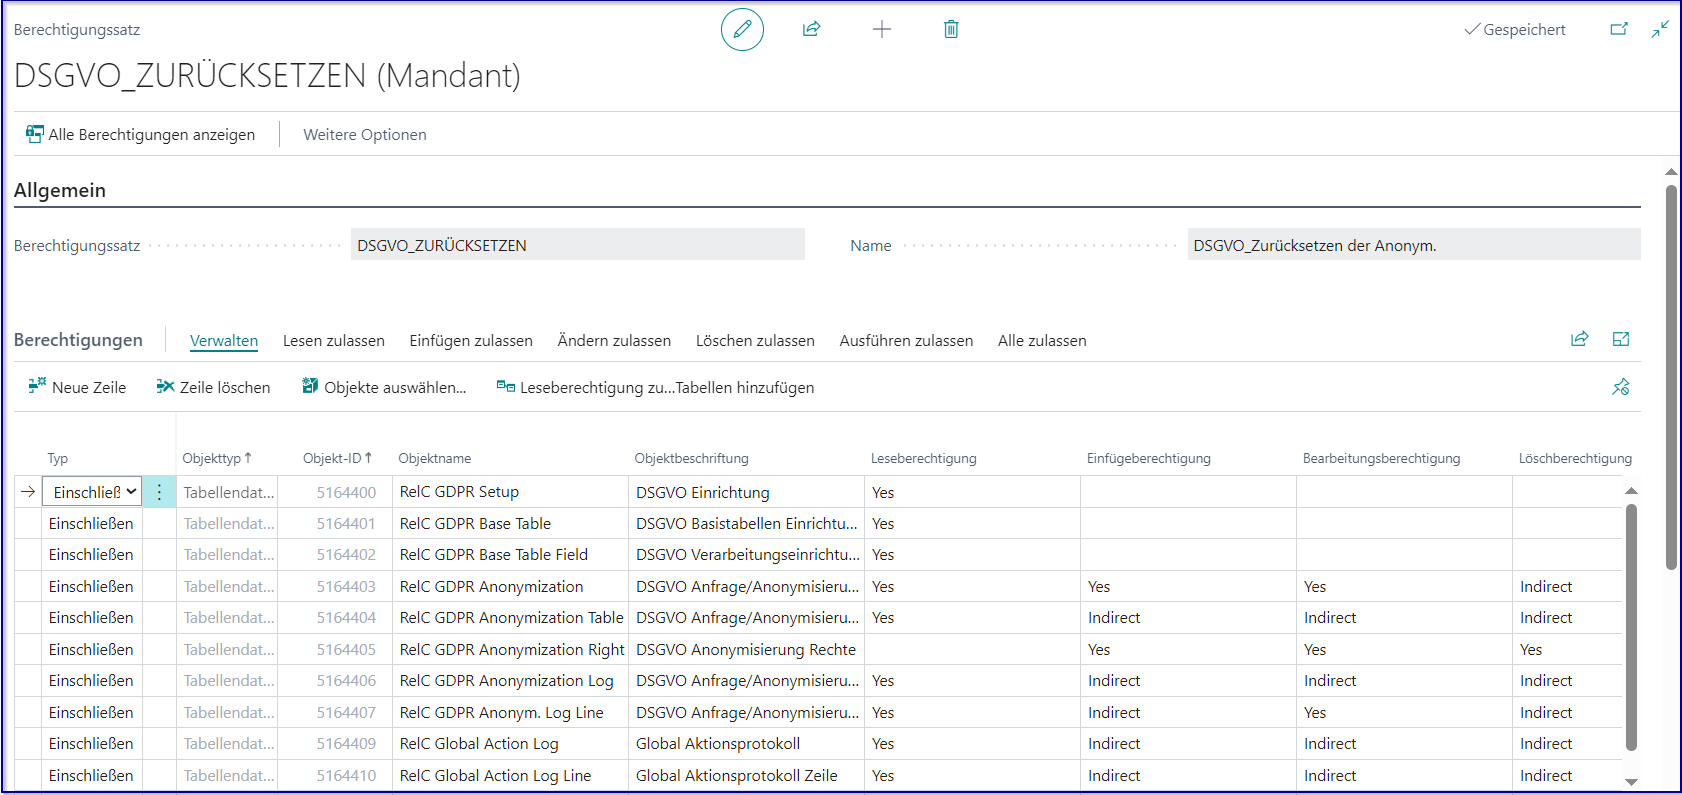The image size is (1682, 795).
Task: Switch to the Verwalten tab
Action: (224, 341)
